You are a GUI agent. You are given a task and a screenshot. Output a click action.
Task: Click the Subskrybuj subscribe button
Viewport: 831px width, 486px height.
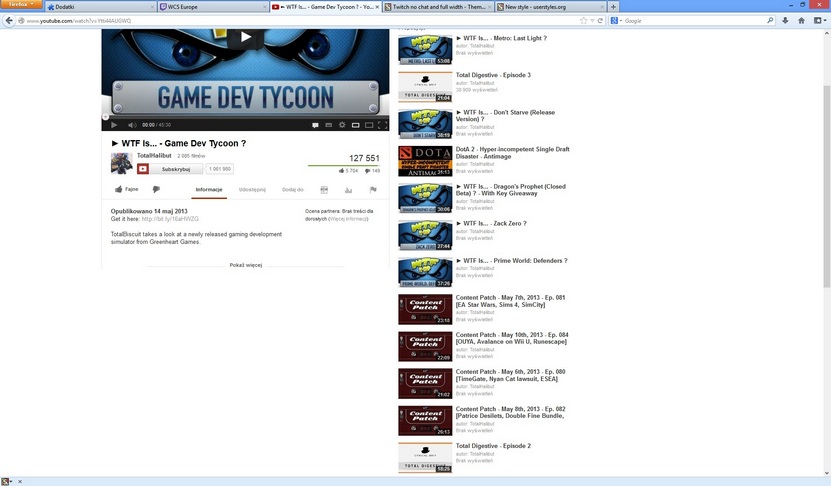click(170, 169)
